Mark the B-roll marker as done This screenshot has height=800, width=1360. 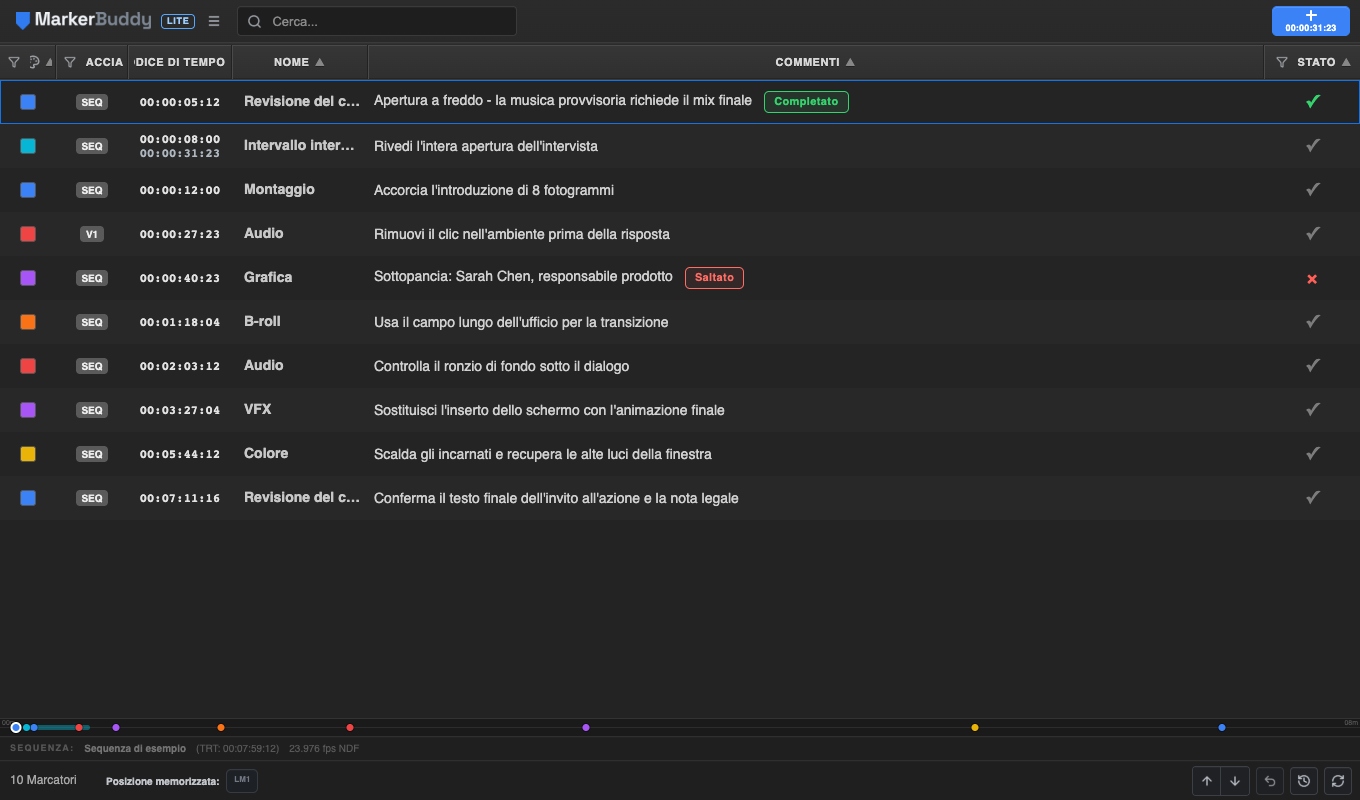(1313, 321)
